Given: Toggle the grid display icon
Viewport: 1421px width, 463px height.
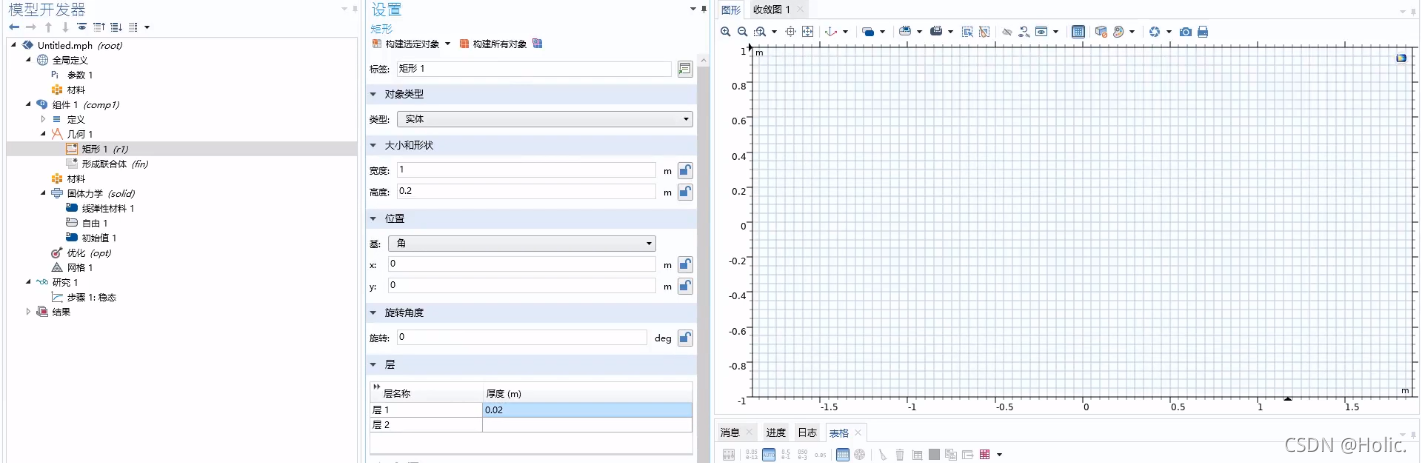Looking at the screenshot, I should pos(1078,32).
